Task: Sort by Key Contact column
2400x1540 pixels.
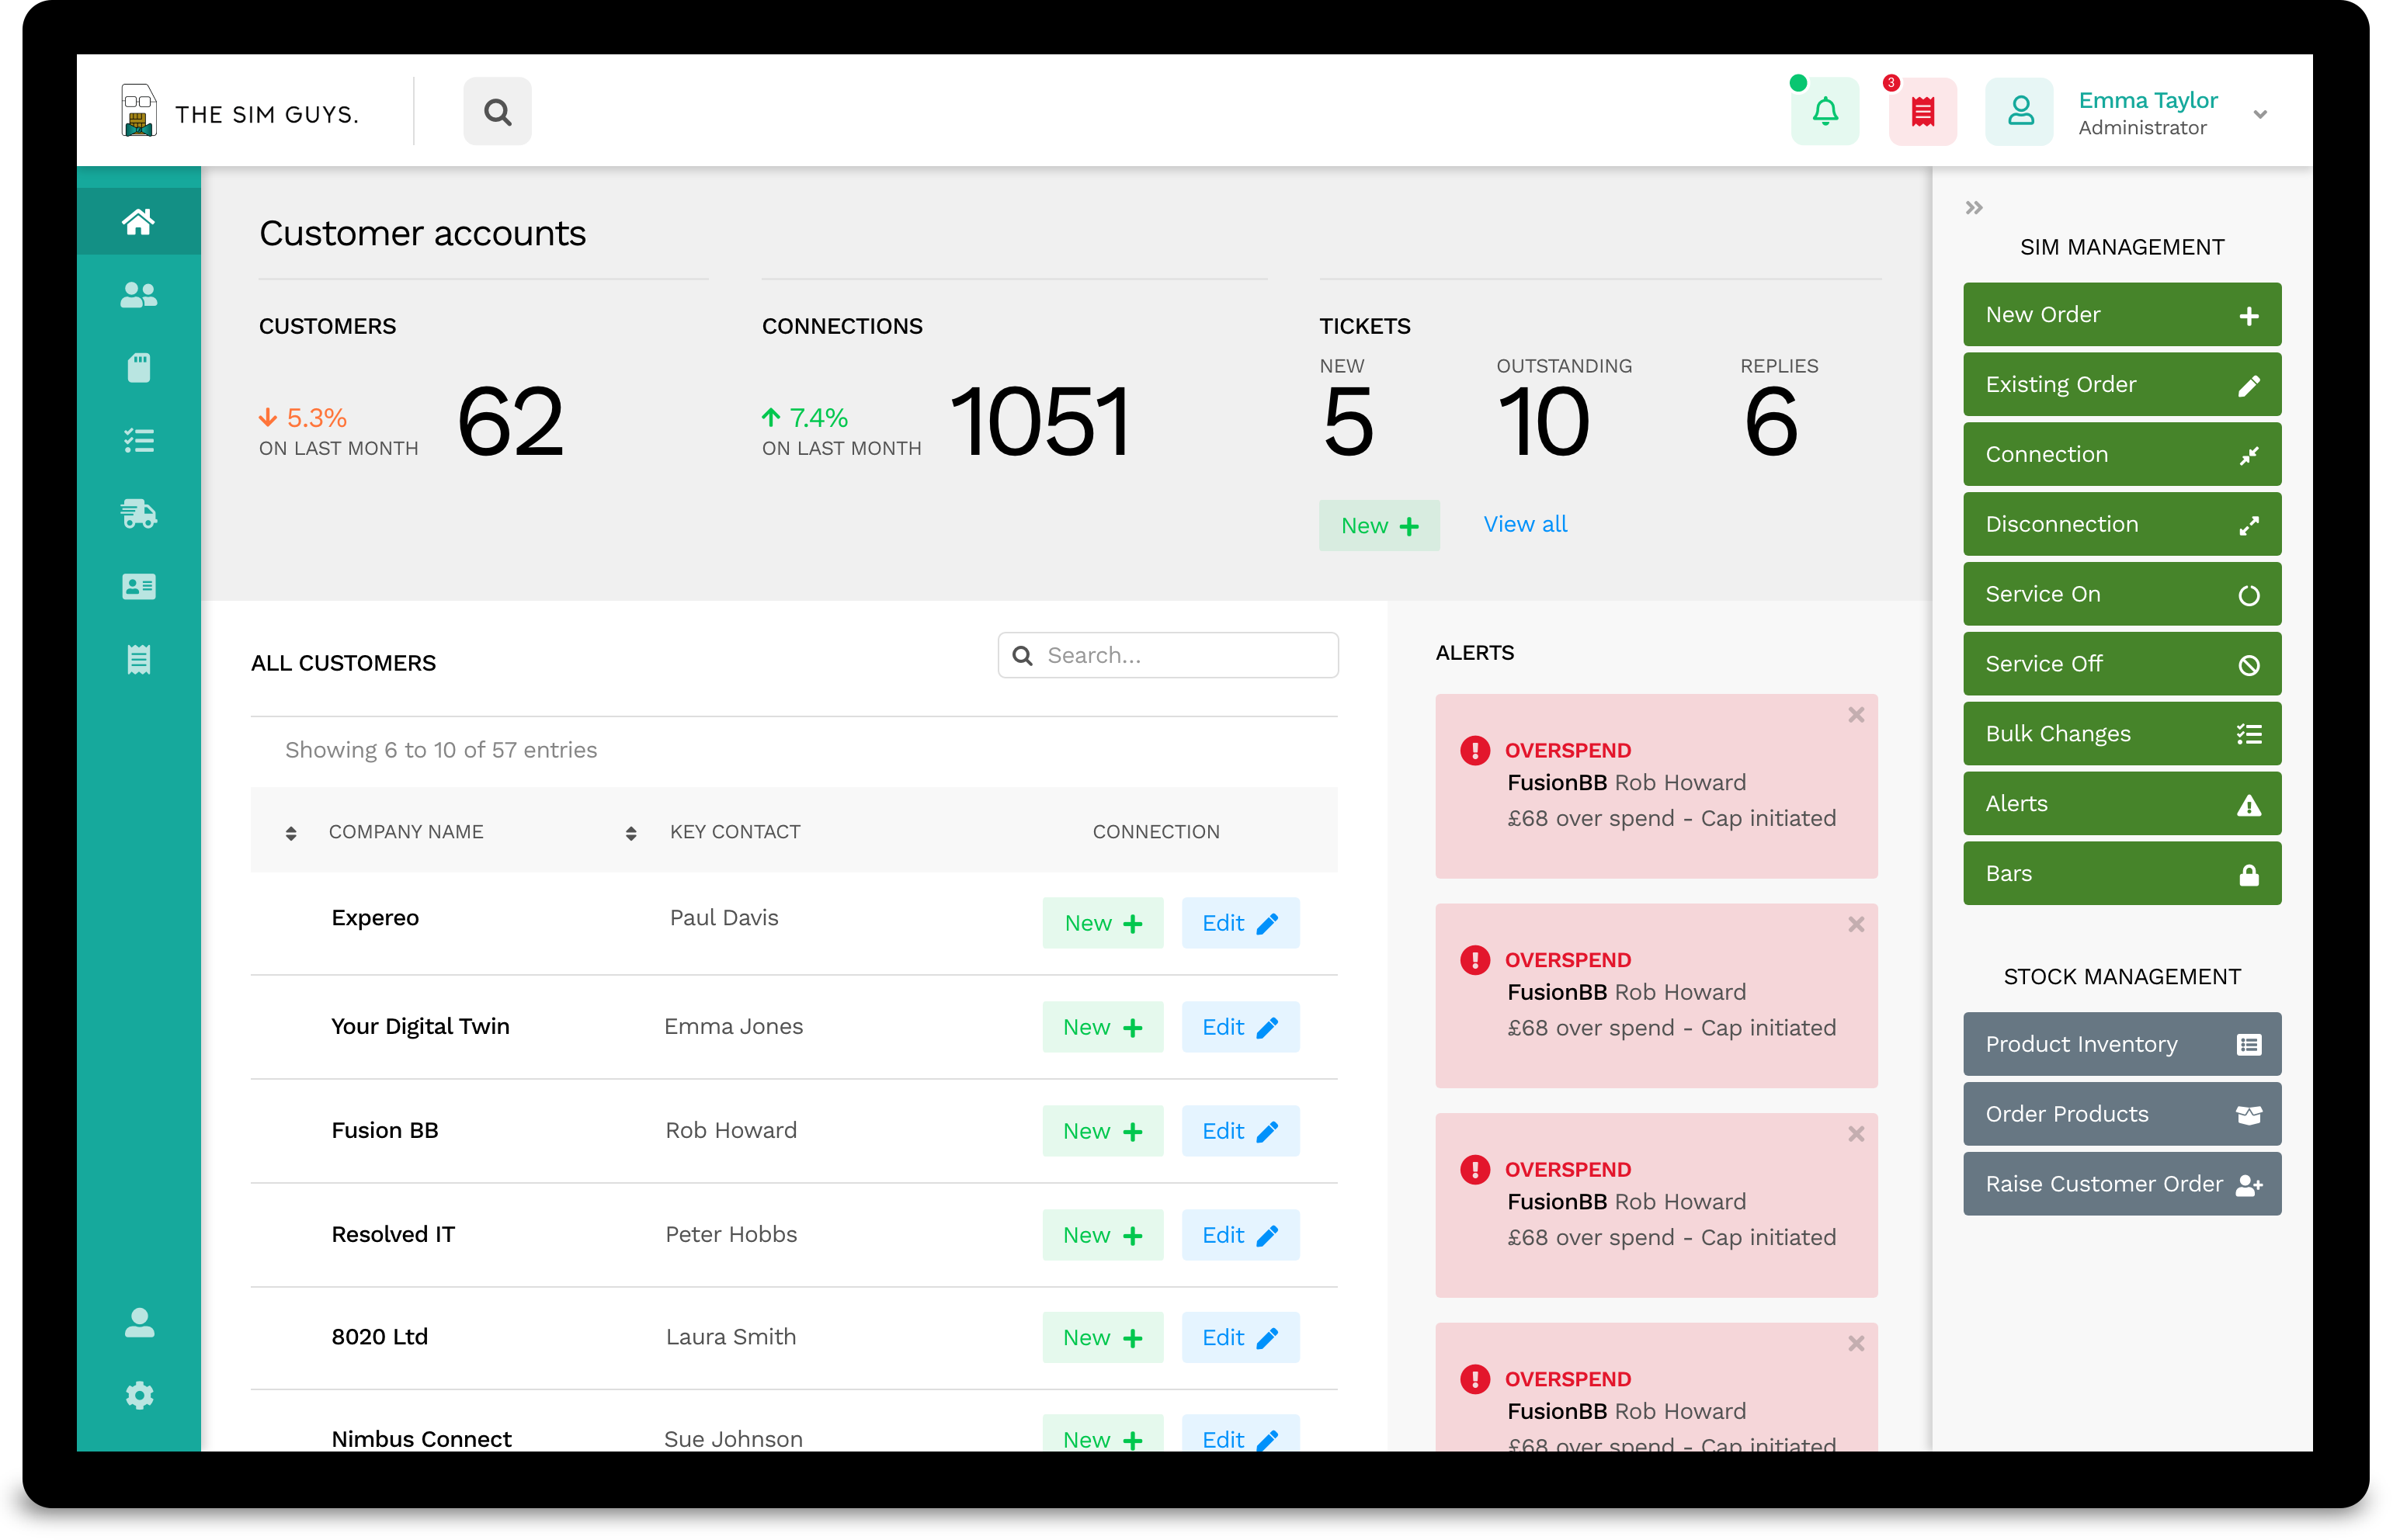Action: click(x=631, y=833)
